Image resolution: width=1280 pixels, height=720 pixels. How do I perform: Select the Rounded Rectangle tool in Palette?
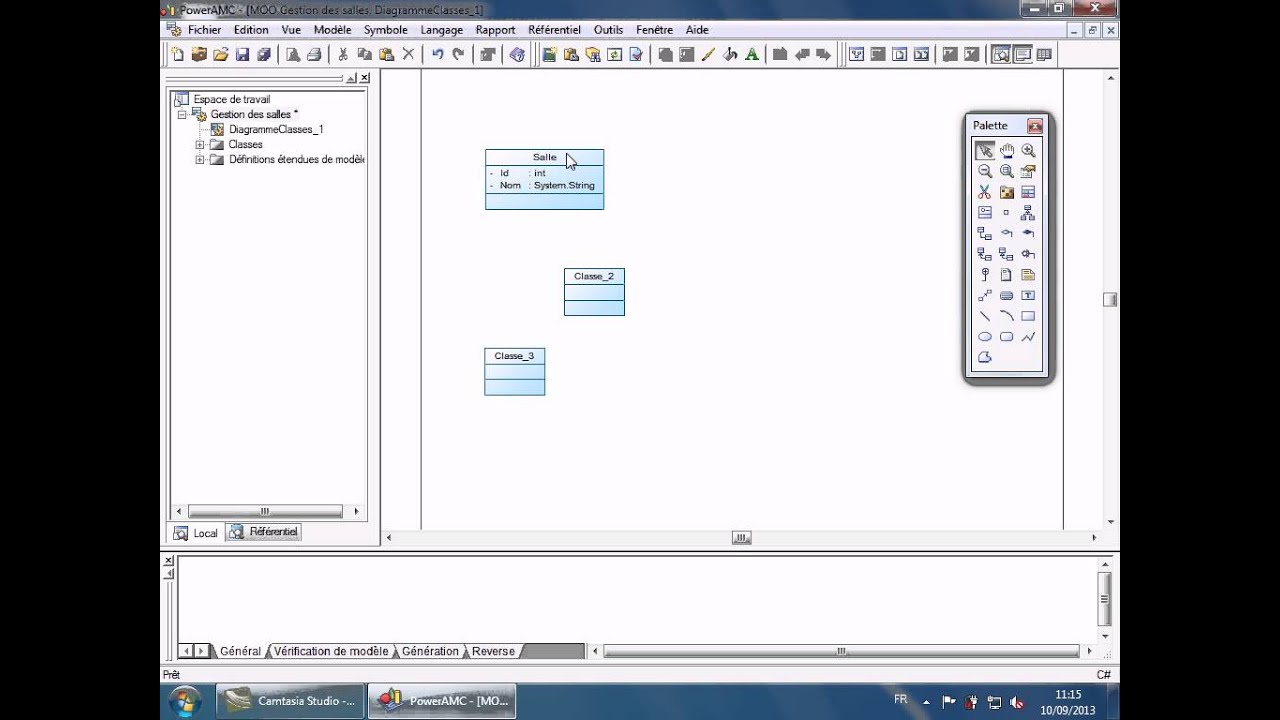tap(1006, 337)
